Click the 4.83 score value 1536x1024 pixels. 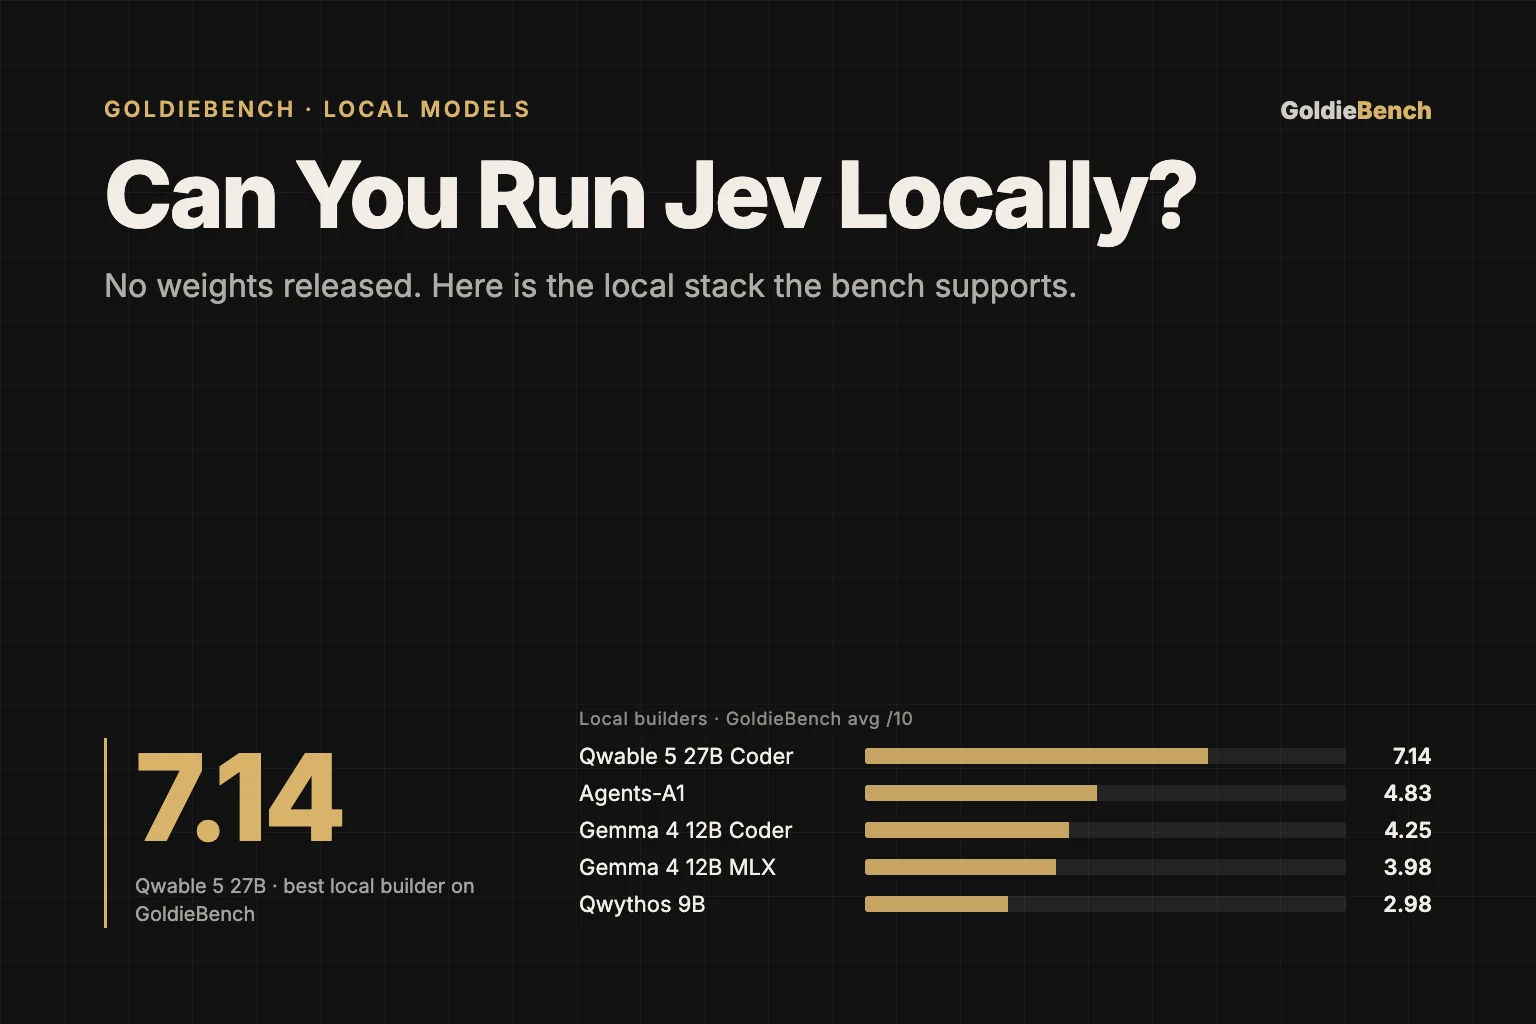1407,793
